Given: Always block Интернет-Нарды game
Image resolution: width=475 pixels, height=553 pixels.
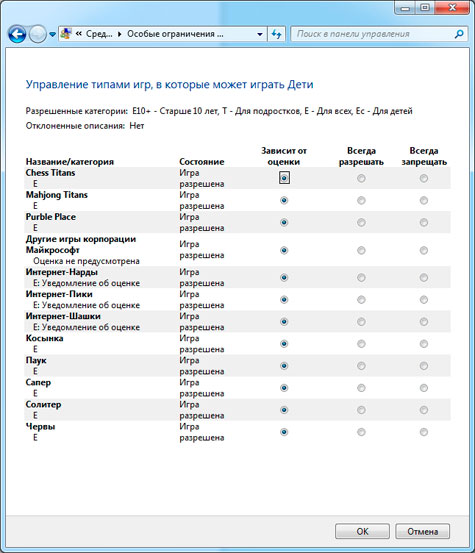Looking at the screenshot, I should [x=424, y=278].
